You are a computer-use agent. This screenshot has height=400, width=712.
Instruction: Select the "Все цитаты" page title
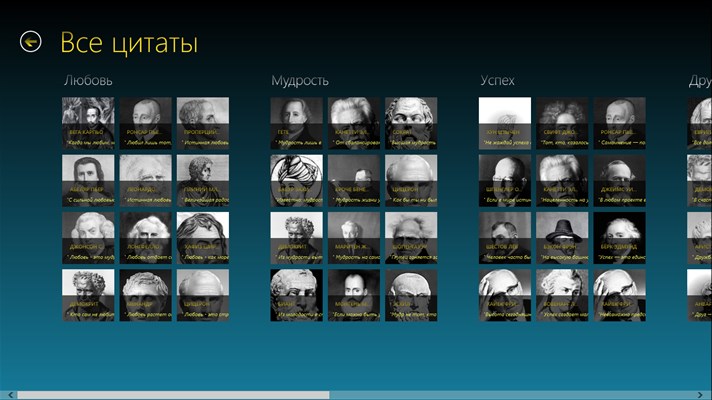coord(129,43)
